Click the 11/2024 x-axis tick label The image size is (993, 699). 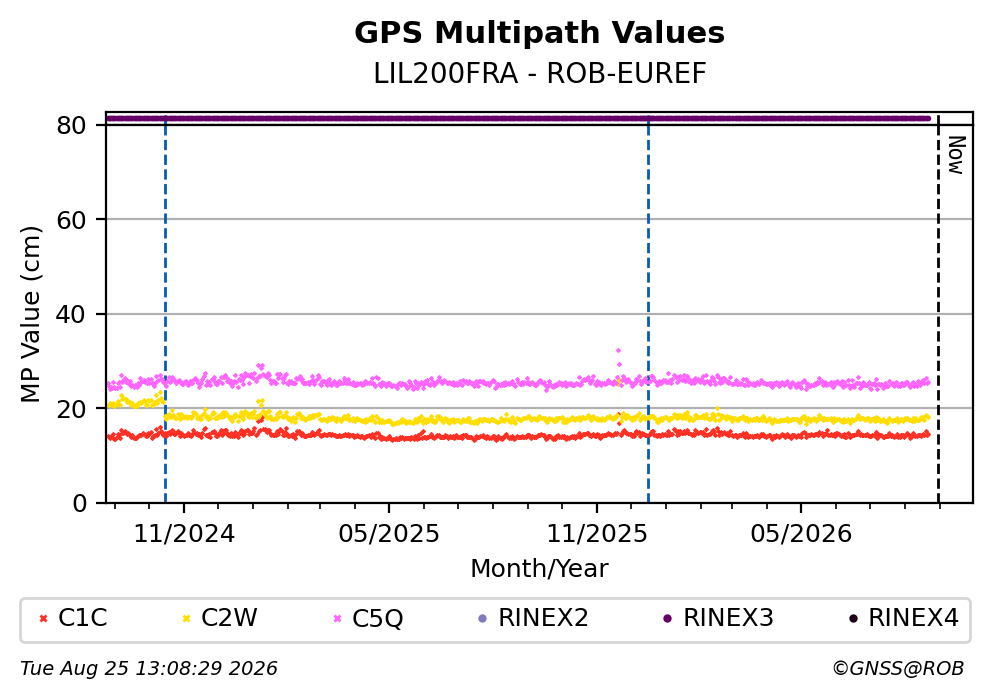coord(184,534)
